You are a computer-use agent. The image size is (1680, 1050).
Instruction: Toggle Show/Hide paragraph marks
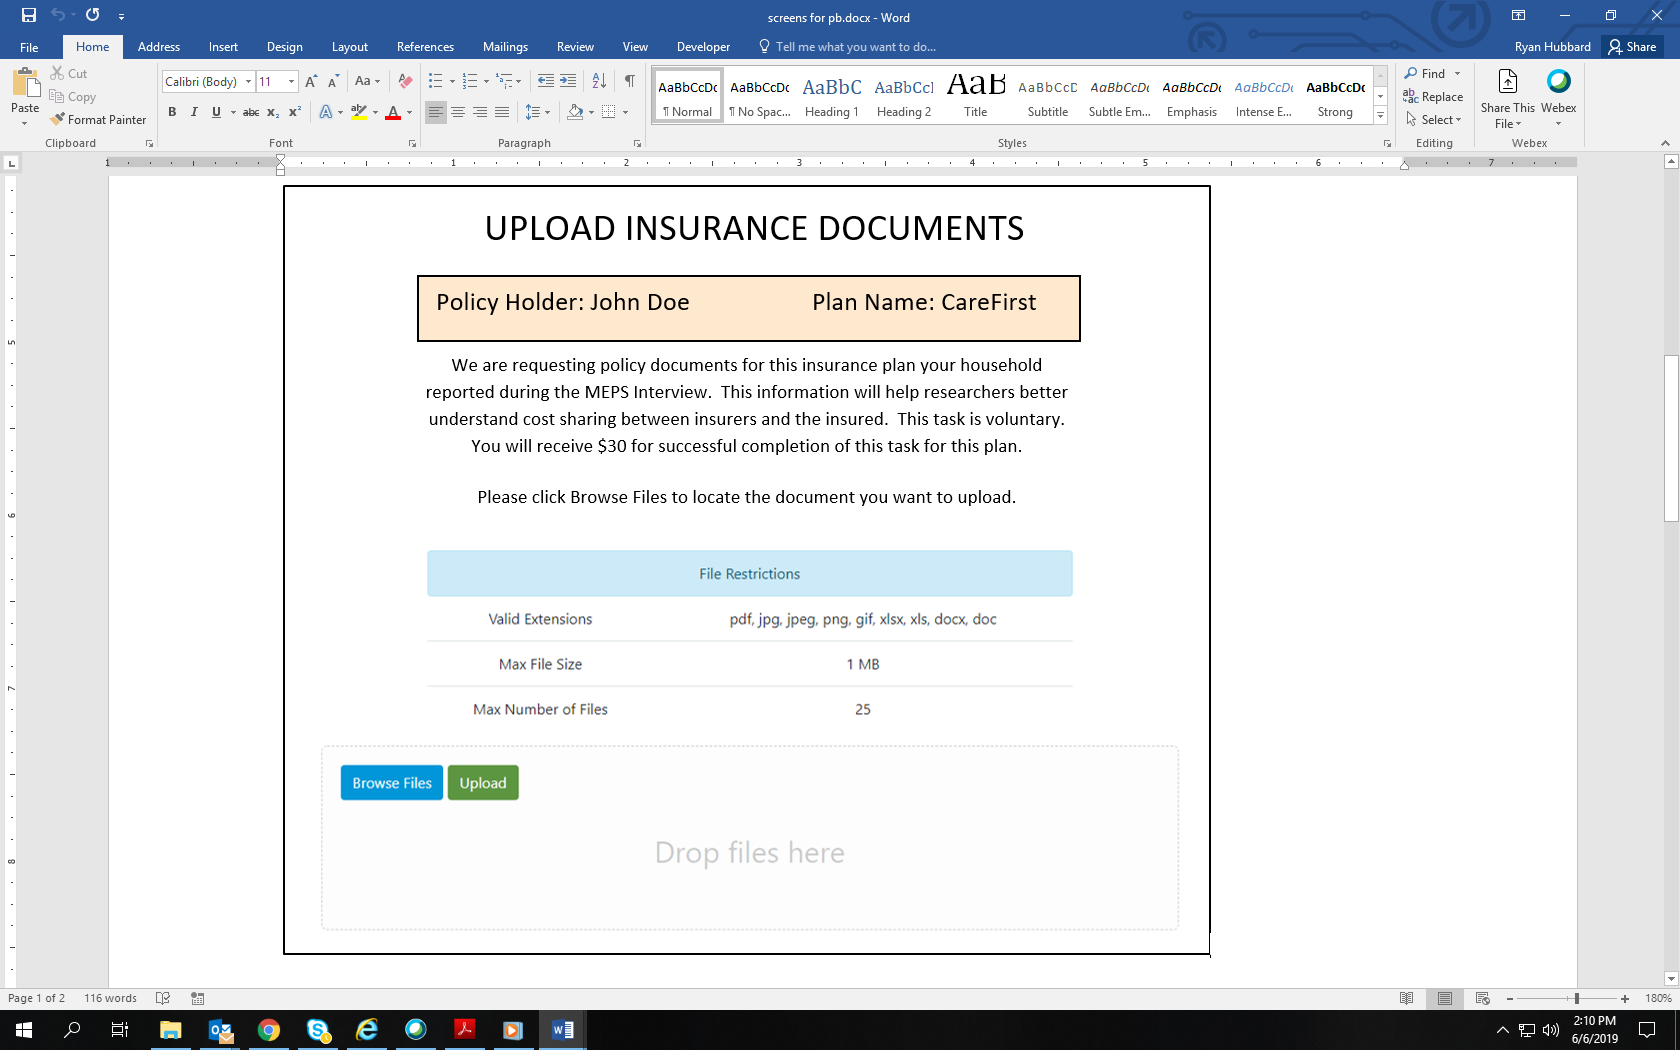point(629,81)
